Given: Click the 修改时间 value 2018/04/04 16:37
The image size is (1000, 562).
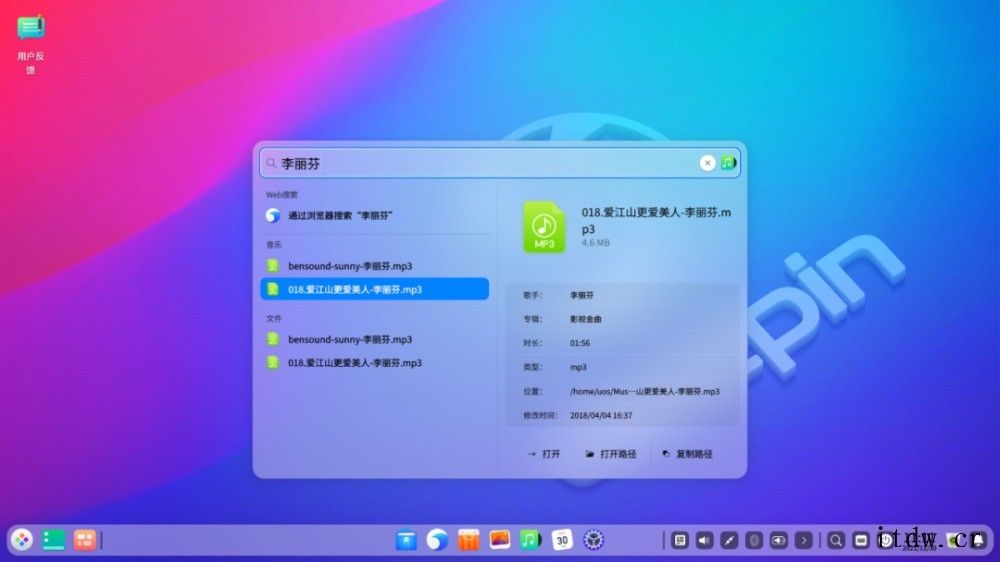Looking at the screenshot, I should [601, 415].
